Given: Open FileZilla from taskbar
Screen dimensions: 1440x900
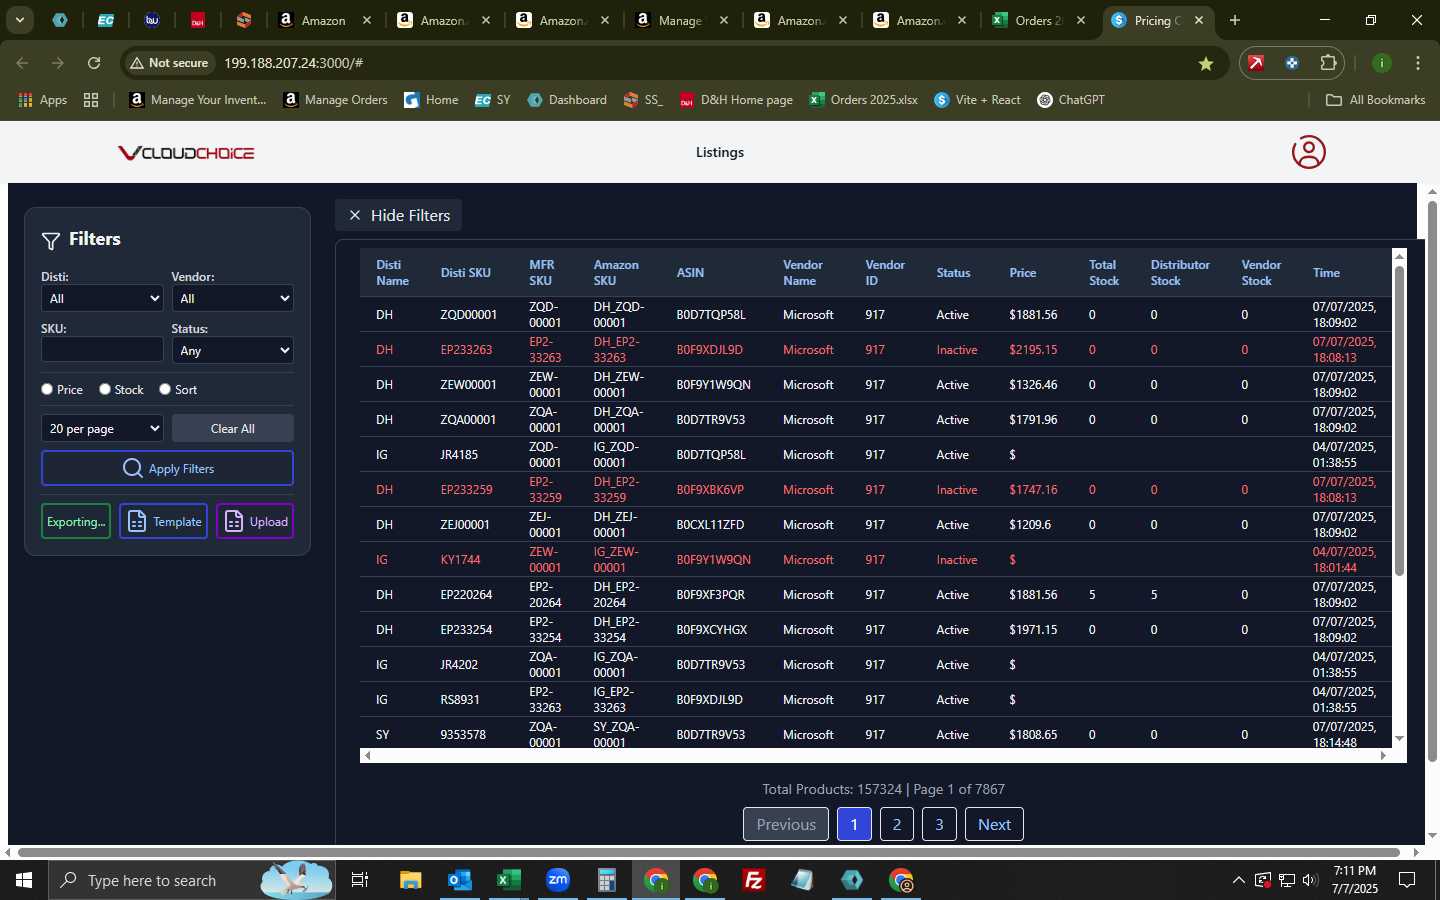Looking at the screenshot, I should coord(754,880).
